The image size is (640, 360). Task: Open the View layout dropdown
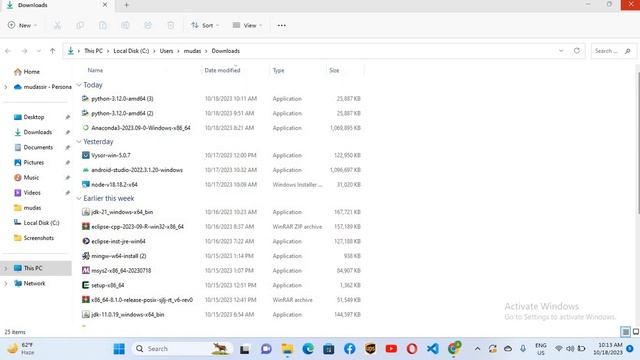(247, 25)
